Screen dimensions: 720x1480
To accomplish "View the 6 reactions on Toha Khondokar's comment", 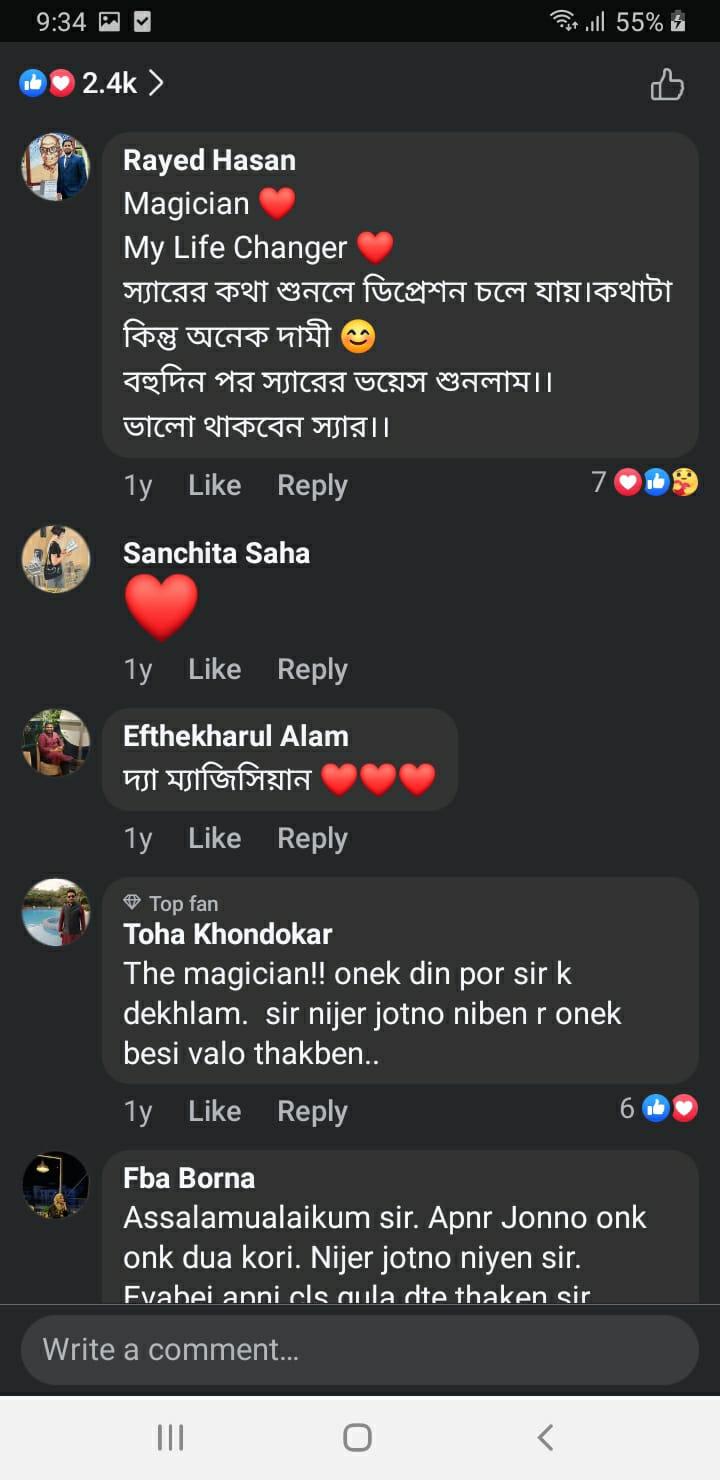I will (658, 1108).
